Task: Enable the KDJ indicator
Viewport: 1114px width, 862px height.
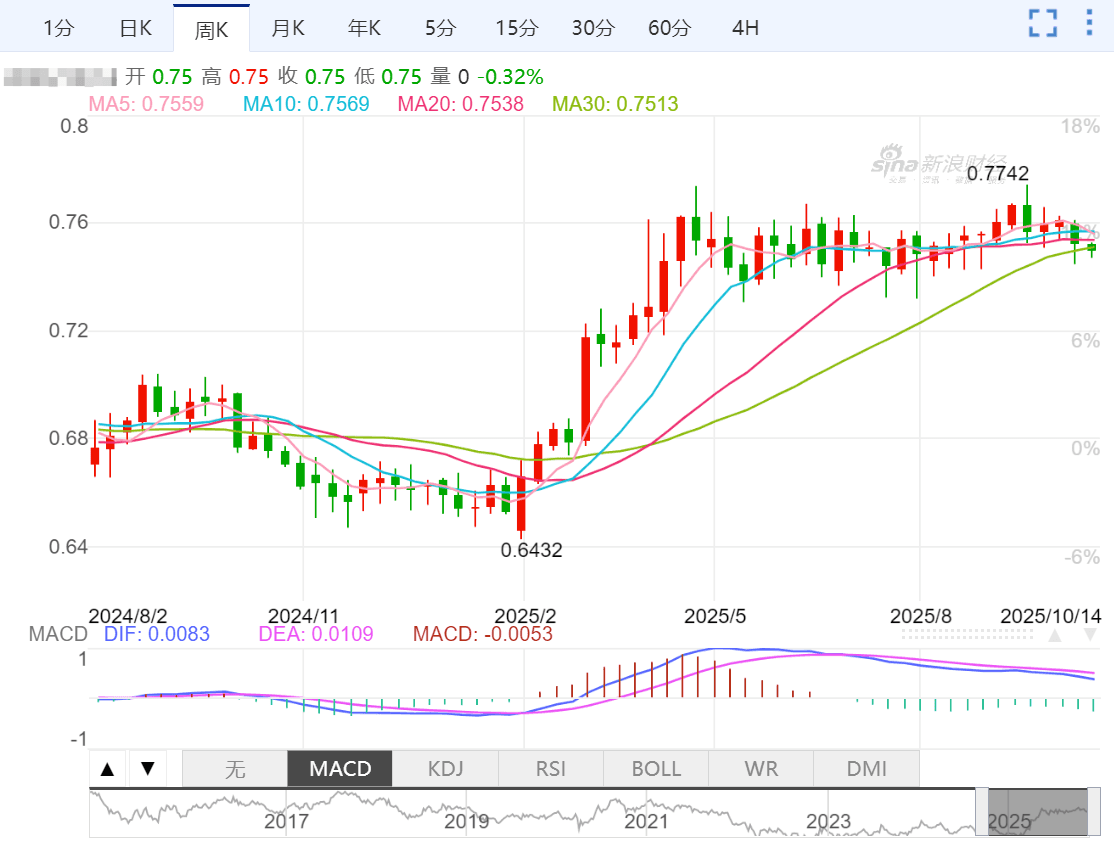Action: tap(445, 769)
